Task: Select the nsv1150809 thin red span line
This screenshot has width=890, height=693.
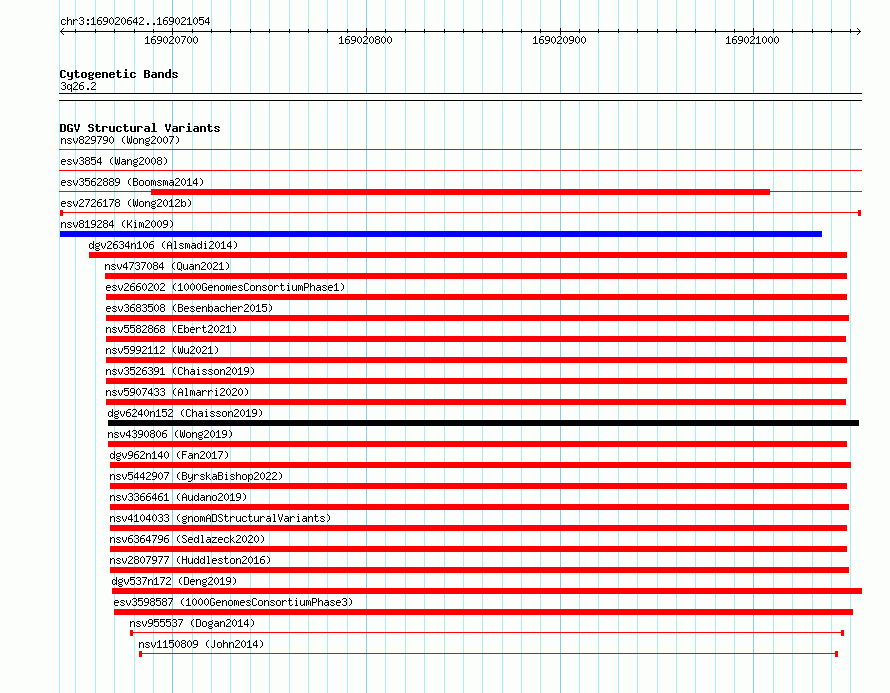Action: pyautogui.click(x=489, y=654)
